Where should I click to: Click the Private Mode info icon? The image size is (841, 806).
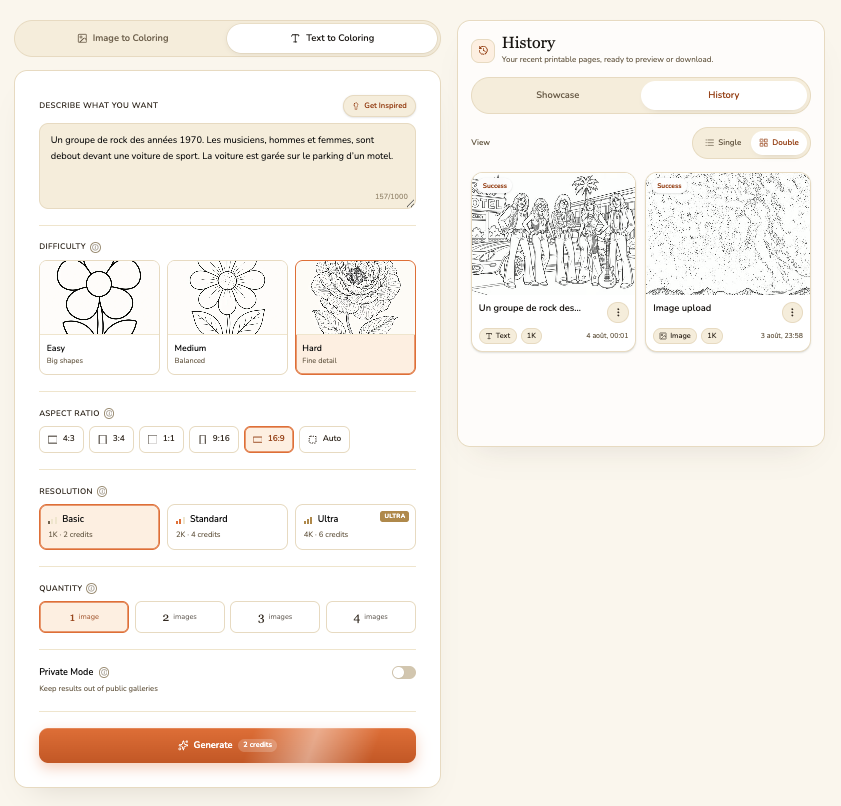tap(105, 672)
